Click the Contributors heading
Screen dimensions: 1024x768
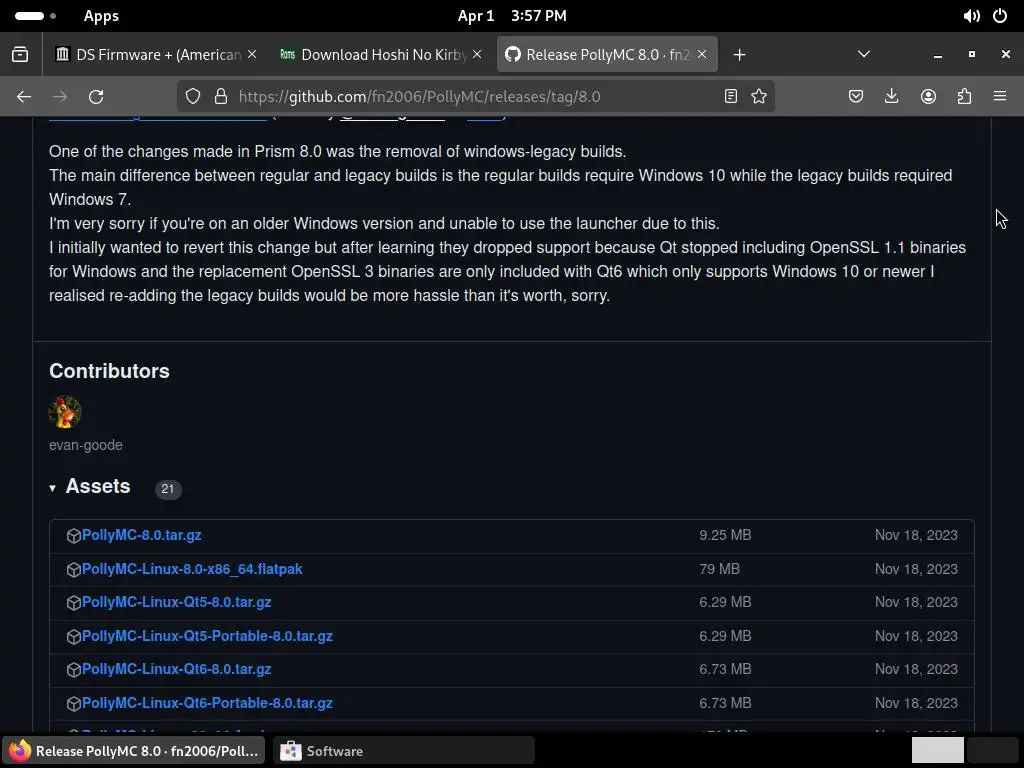[x=109, y=371]
